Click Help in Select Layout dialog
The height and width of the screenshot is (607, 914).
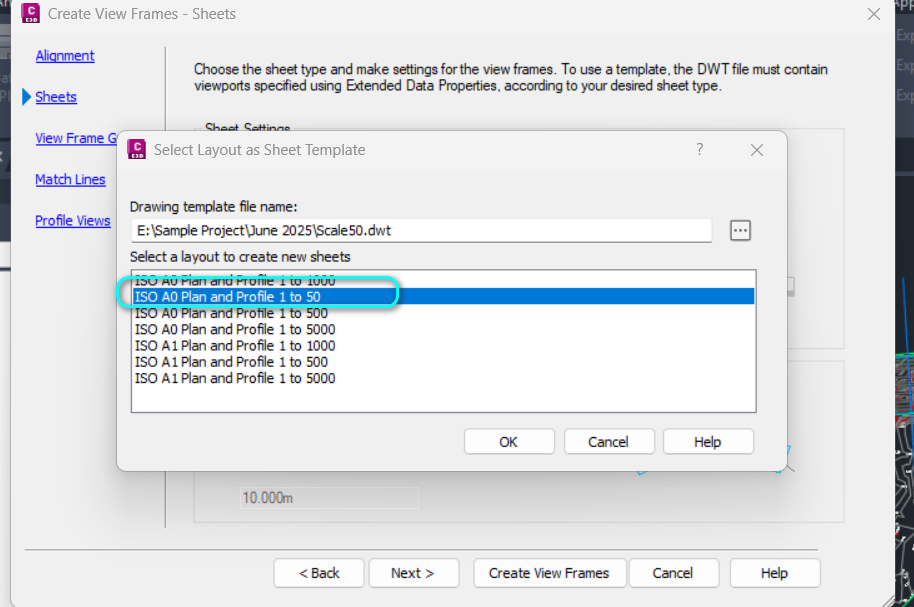[708, 442]
